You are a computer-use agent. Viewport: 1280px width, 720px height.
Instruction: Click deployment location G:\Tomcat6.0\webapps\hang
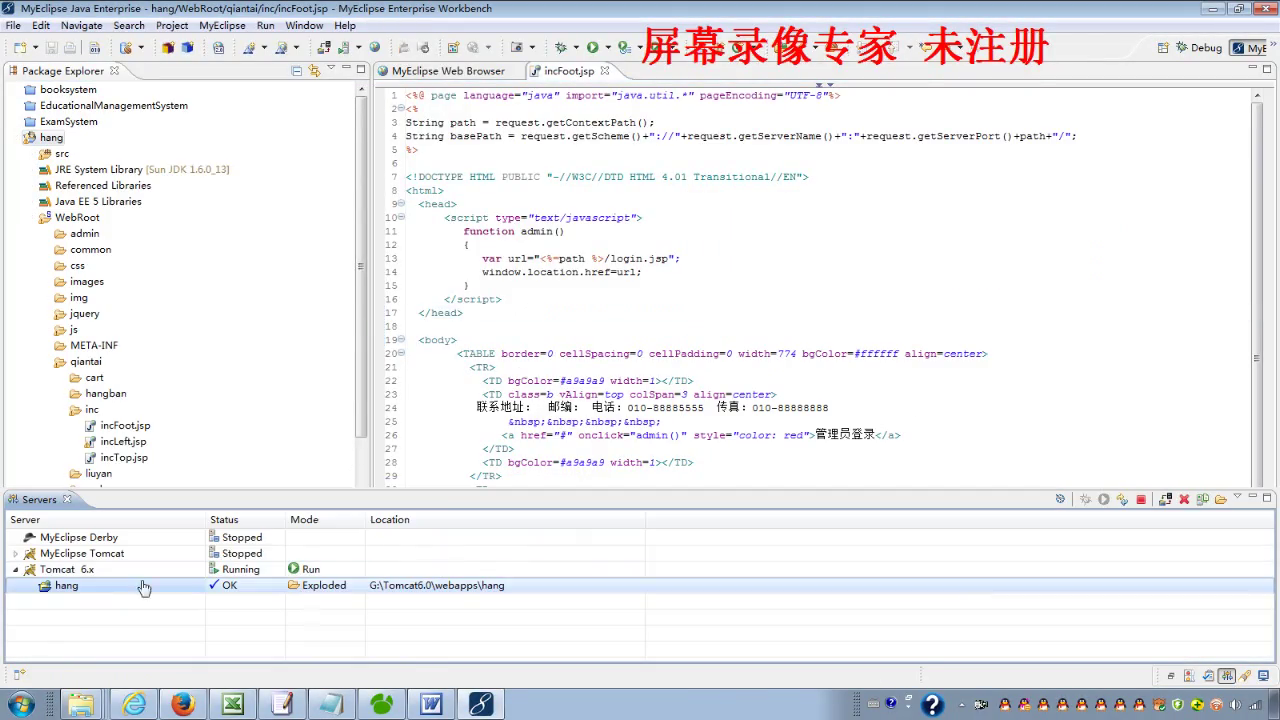click(437, 585)
